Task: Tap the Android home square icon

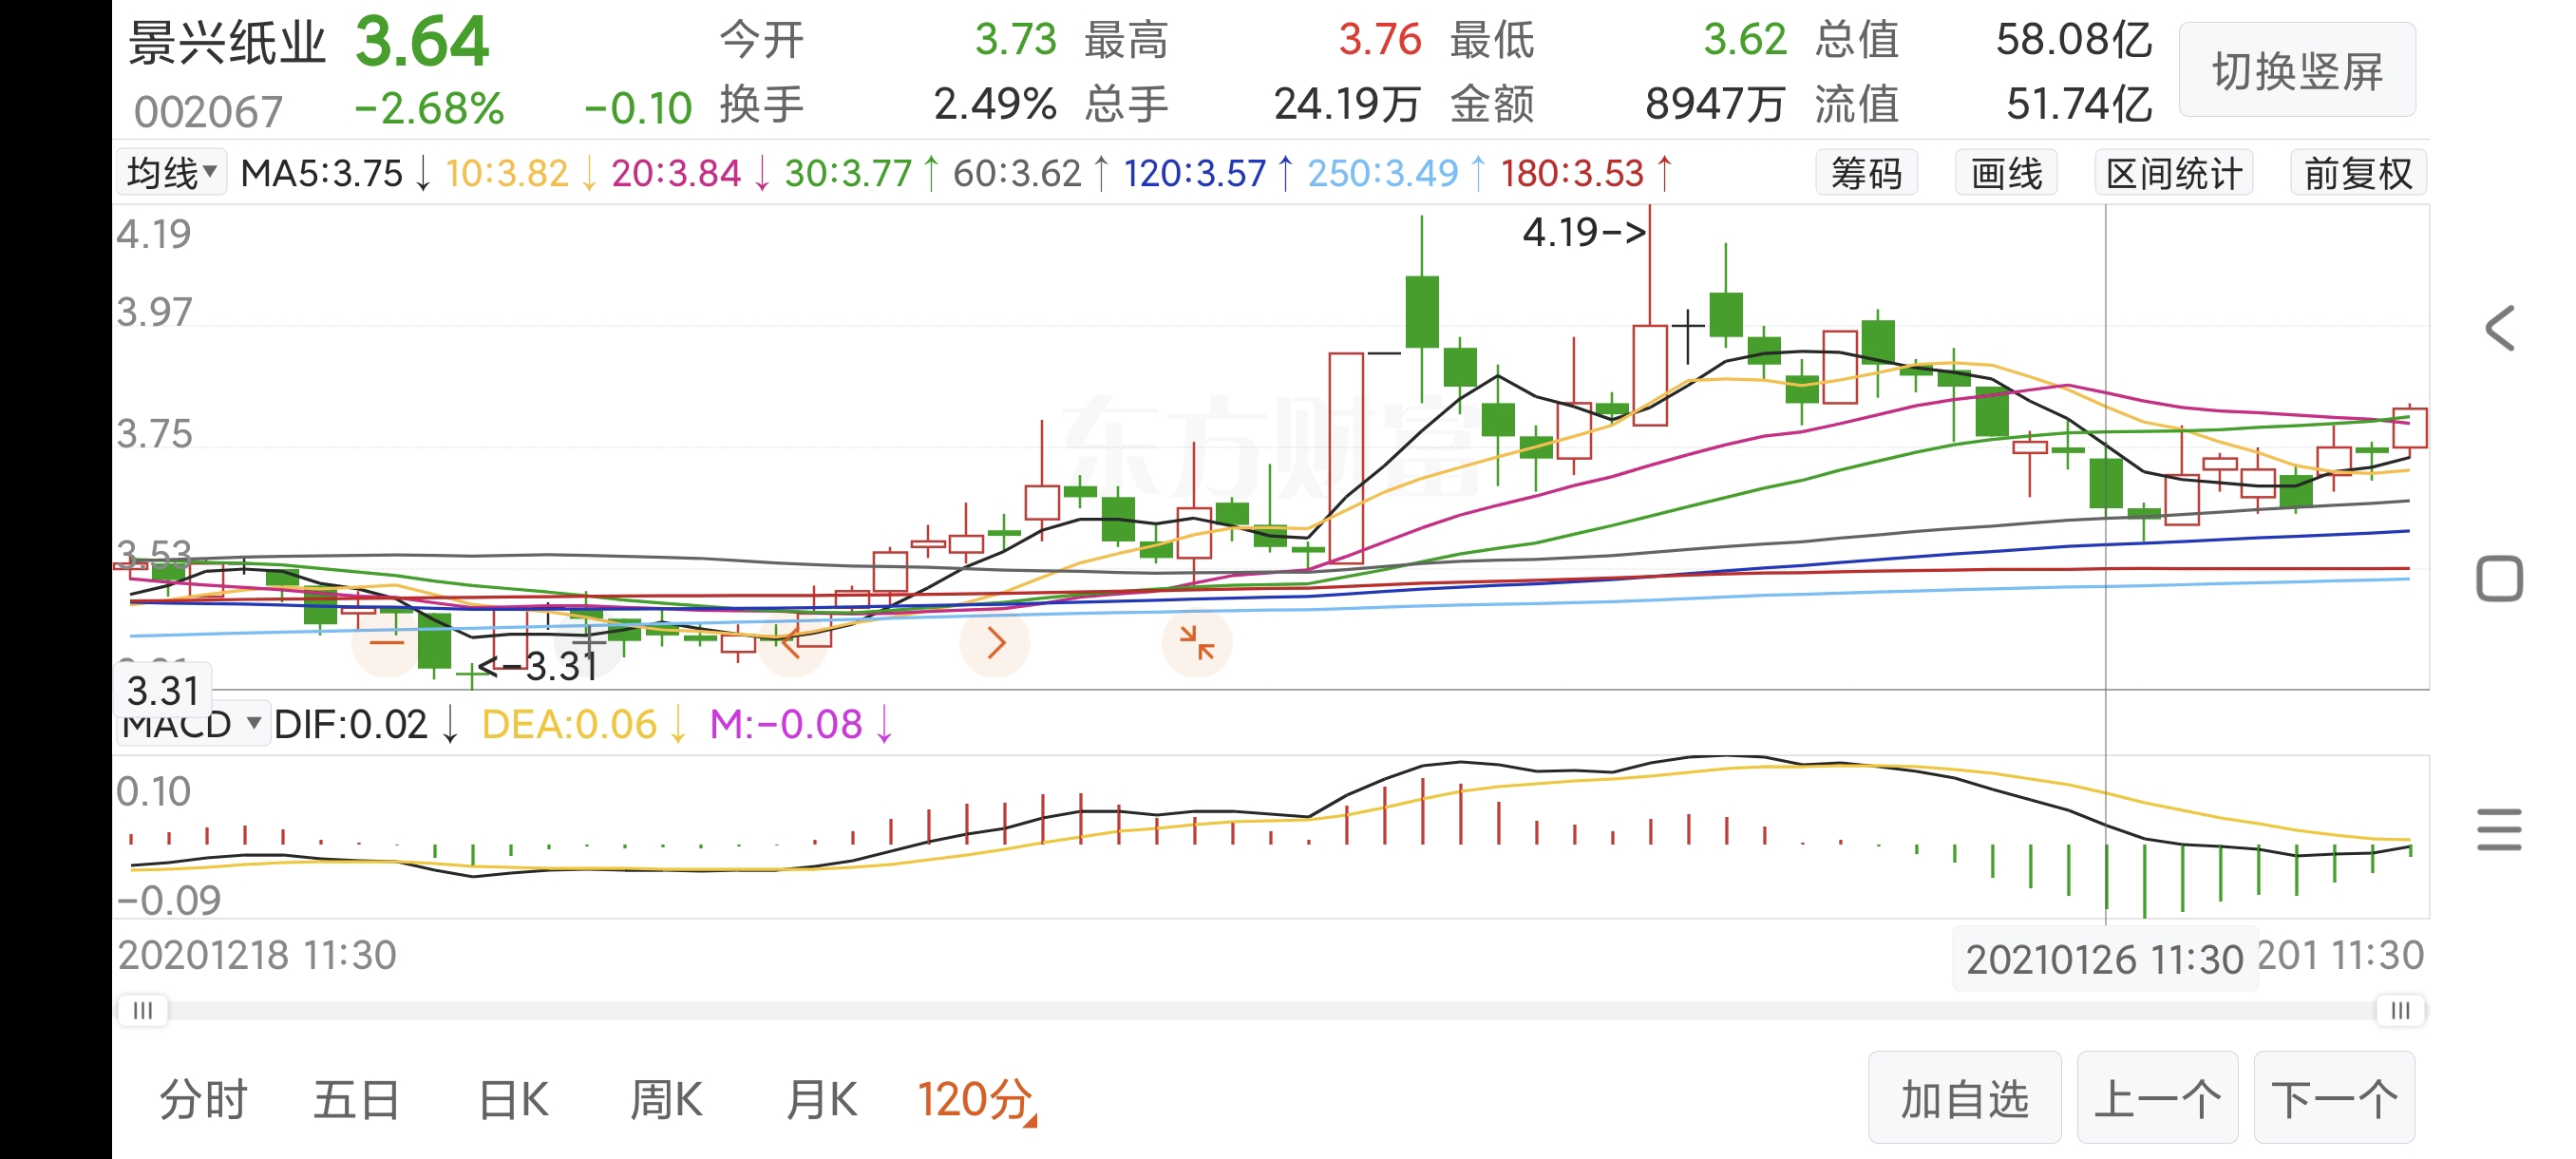Action: [2499, 579]
